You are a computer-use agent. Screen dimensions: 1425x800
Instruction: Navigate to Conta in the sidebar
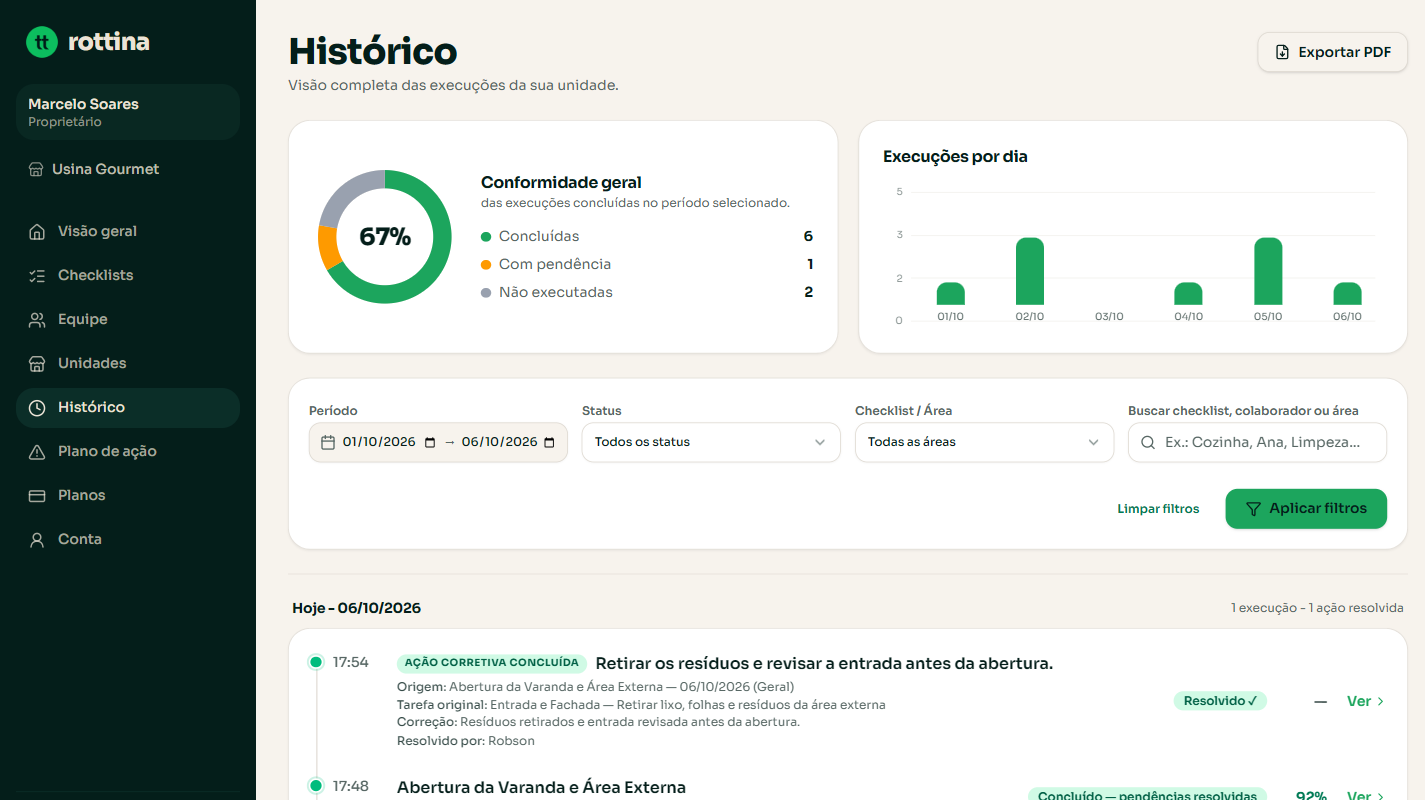(128, 540)
